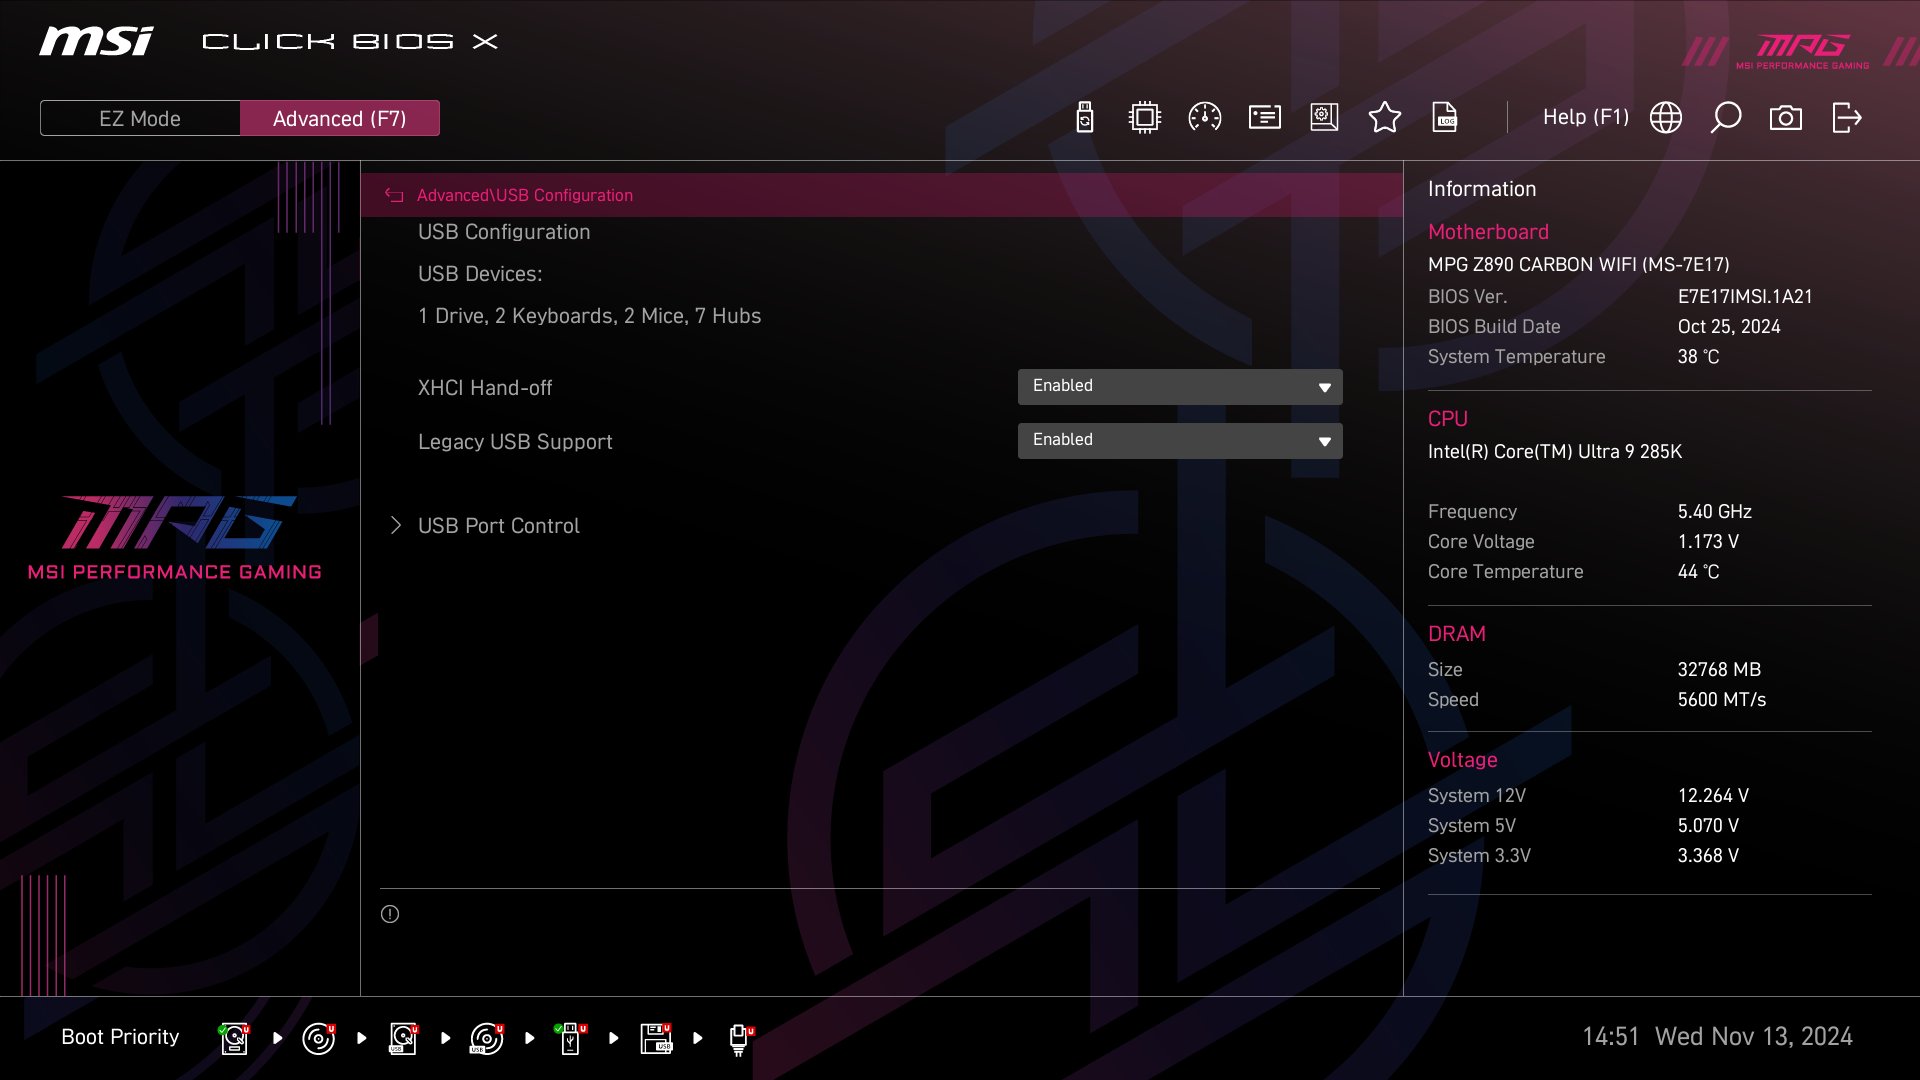Open the LOG file icon
The image size is (1920, 1080).
1445,118
